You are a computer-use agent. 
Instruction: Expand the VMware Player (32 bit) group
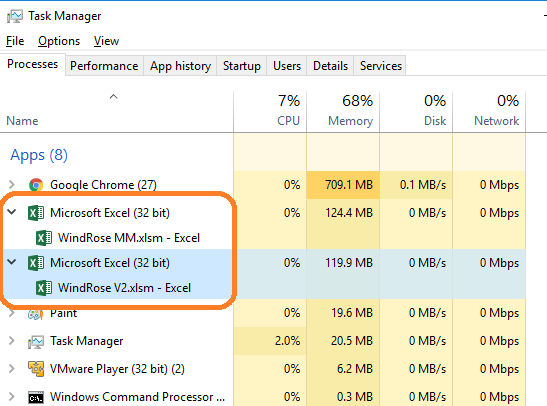click(x=12, y=369)
